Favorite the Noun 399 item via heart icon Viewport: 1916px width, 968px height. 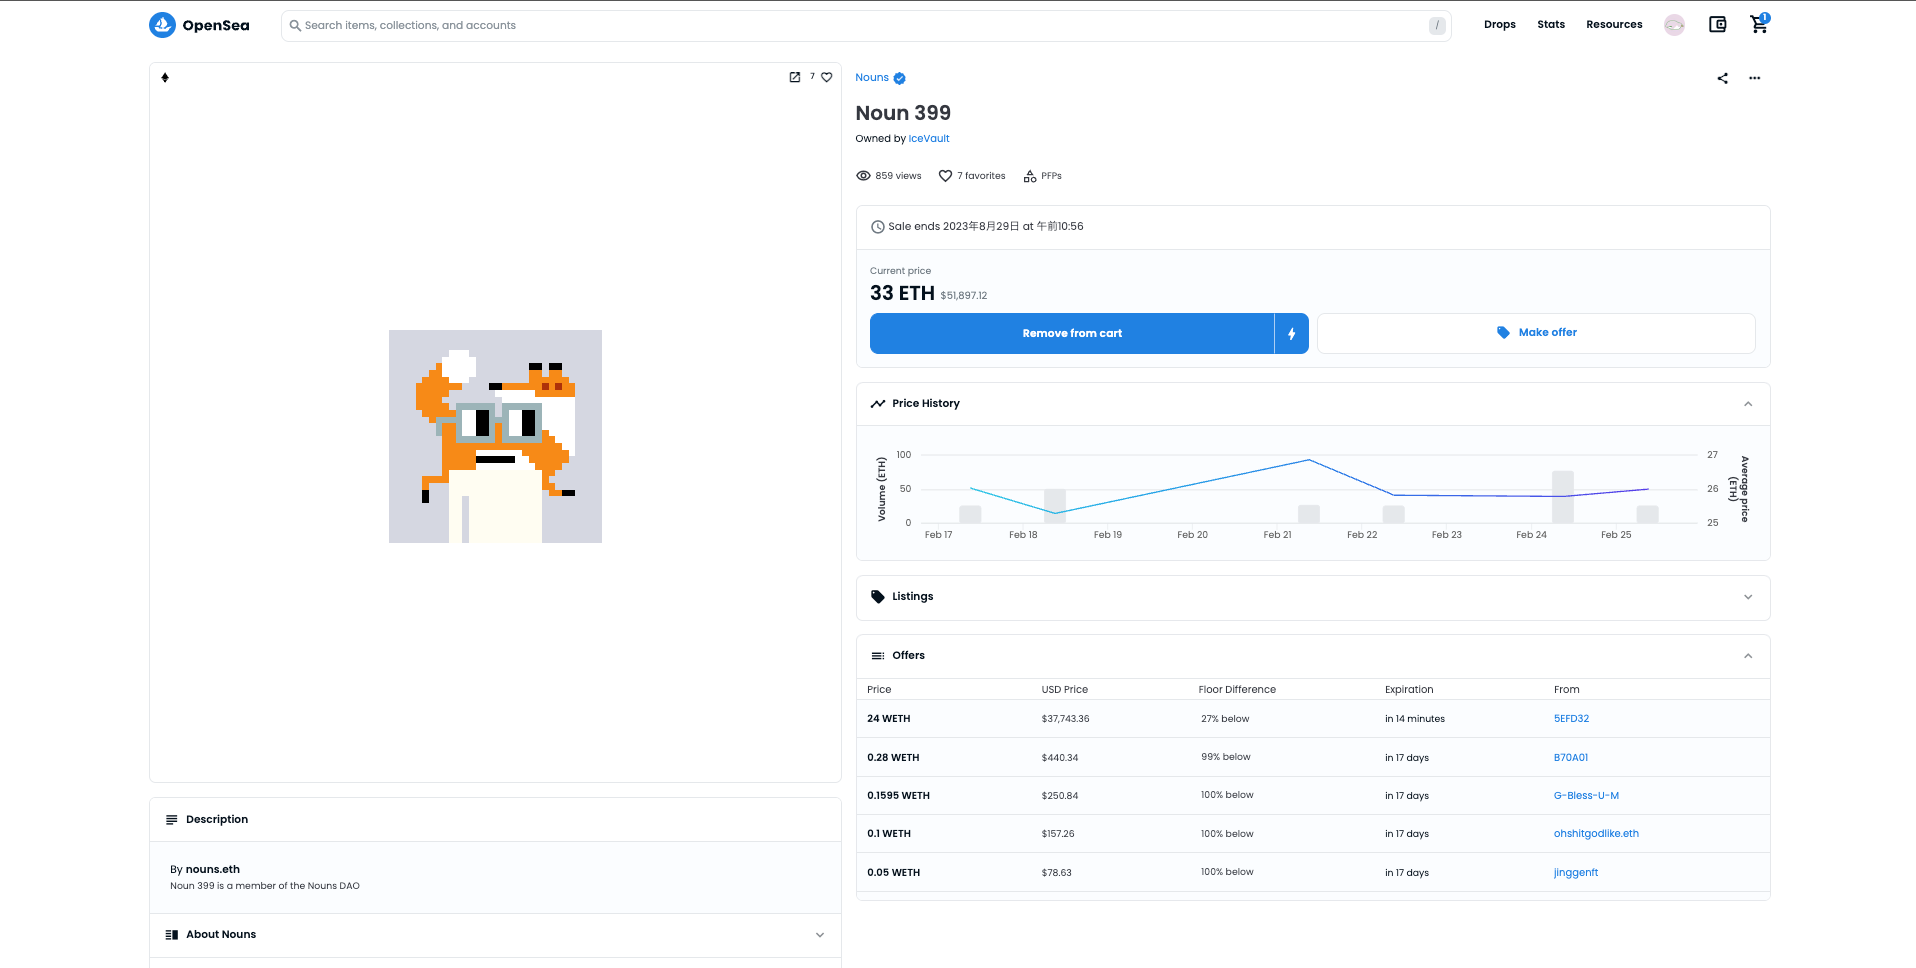coord(827,77)
